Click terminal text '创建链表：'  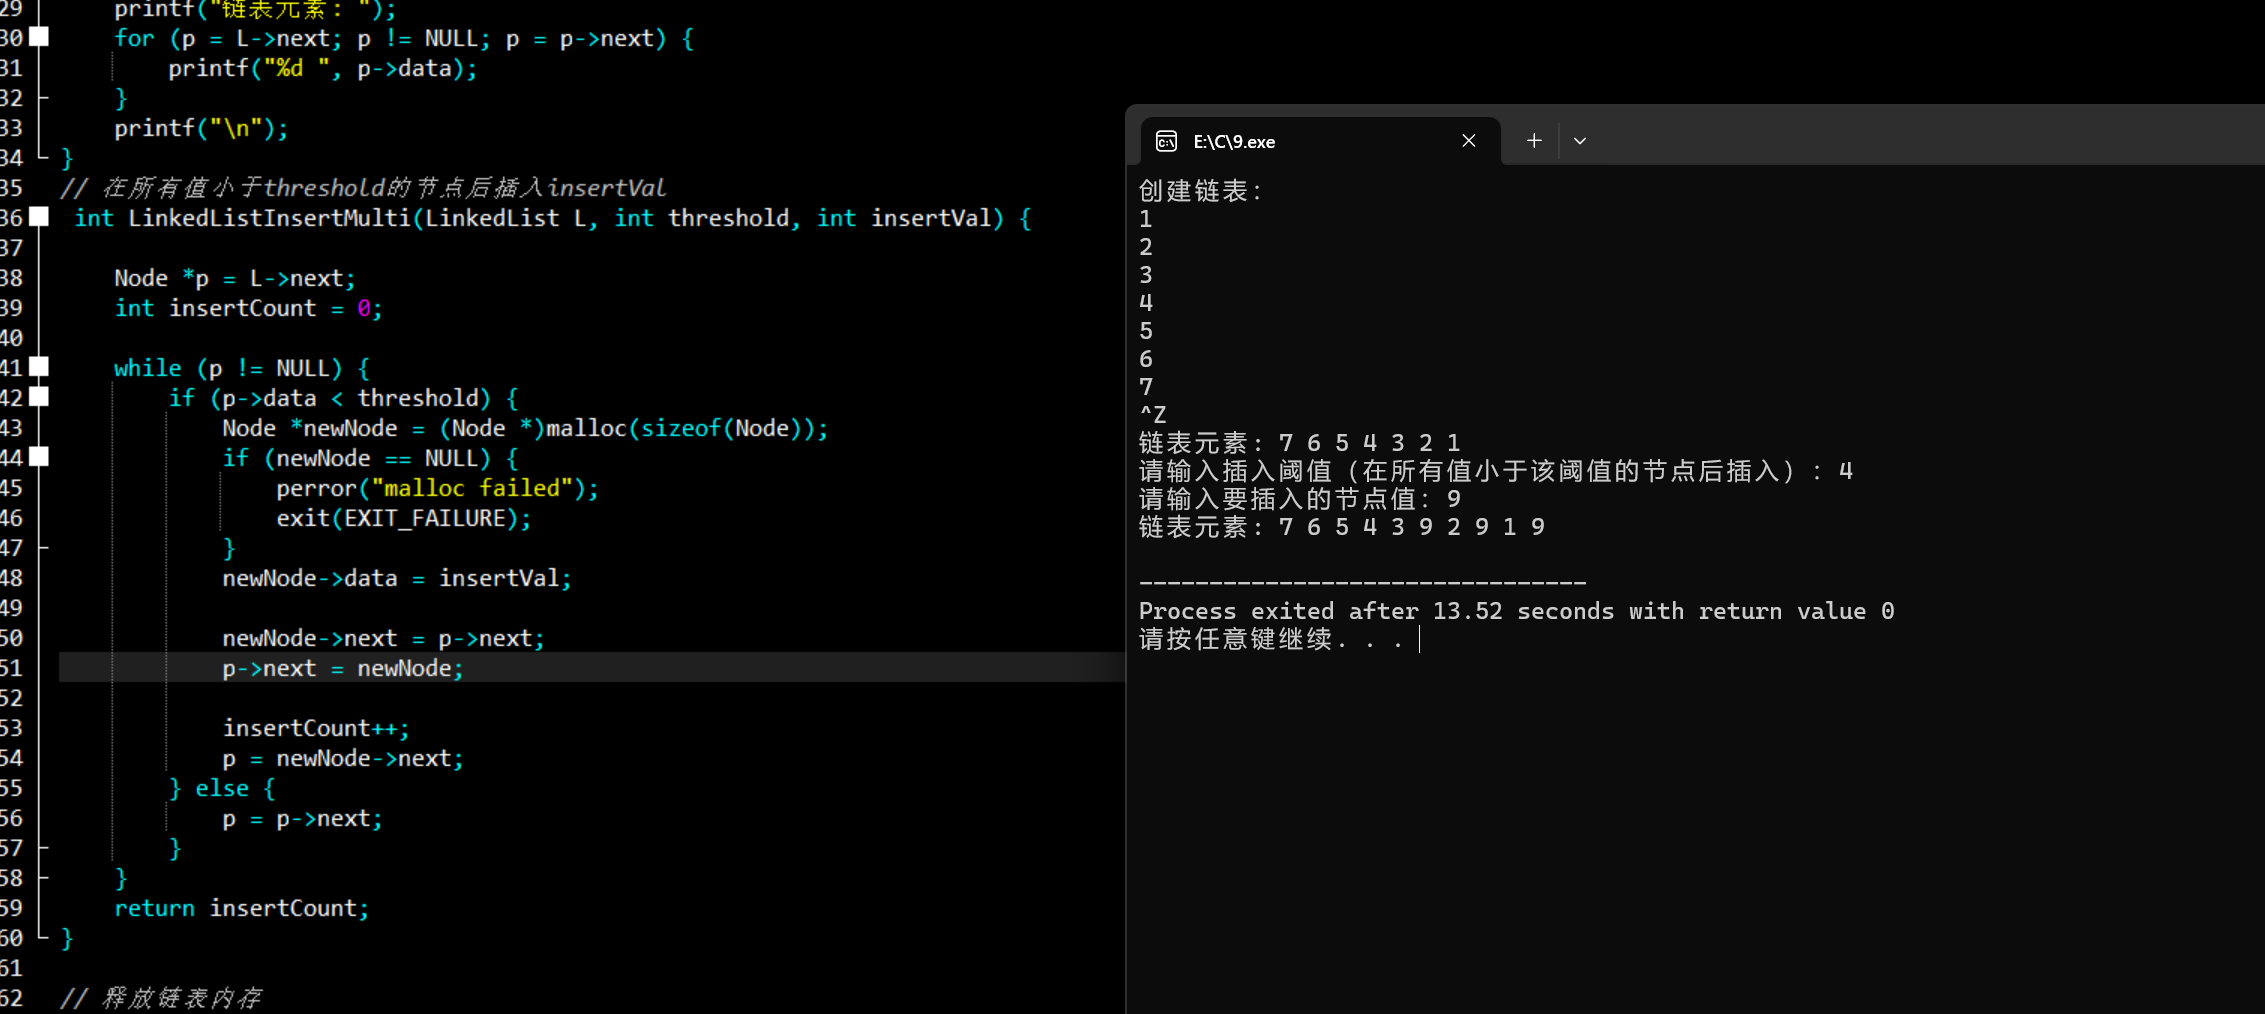click(1201, 190)
